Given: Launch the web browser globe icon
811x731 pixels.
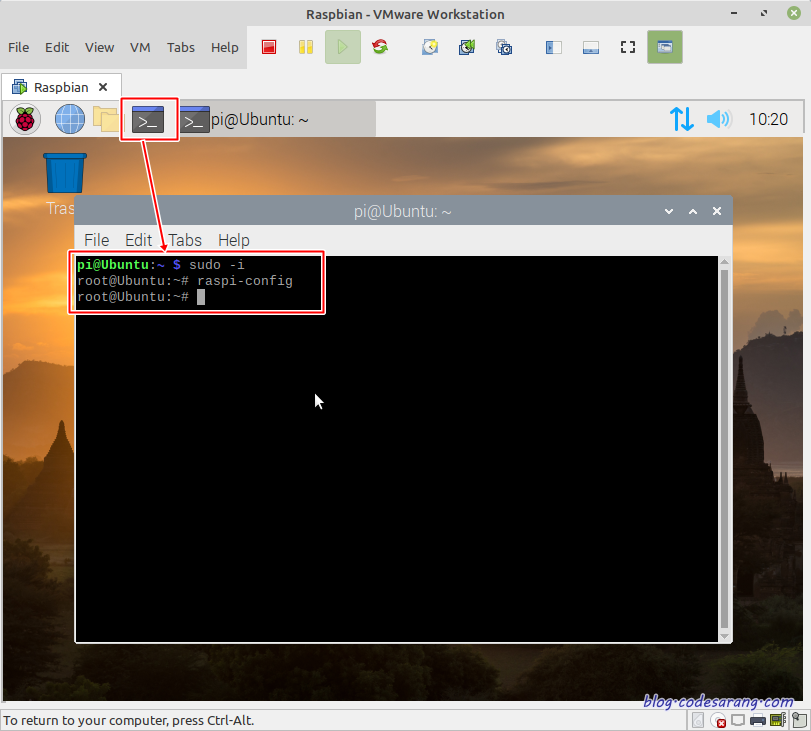Looking at the screenshot, I should tap(70, 119).
